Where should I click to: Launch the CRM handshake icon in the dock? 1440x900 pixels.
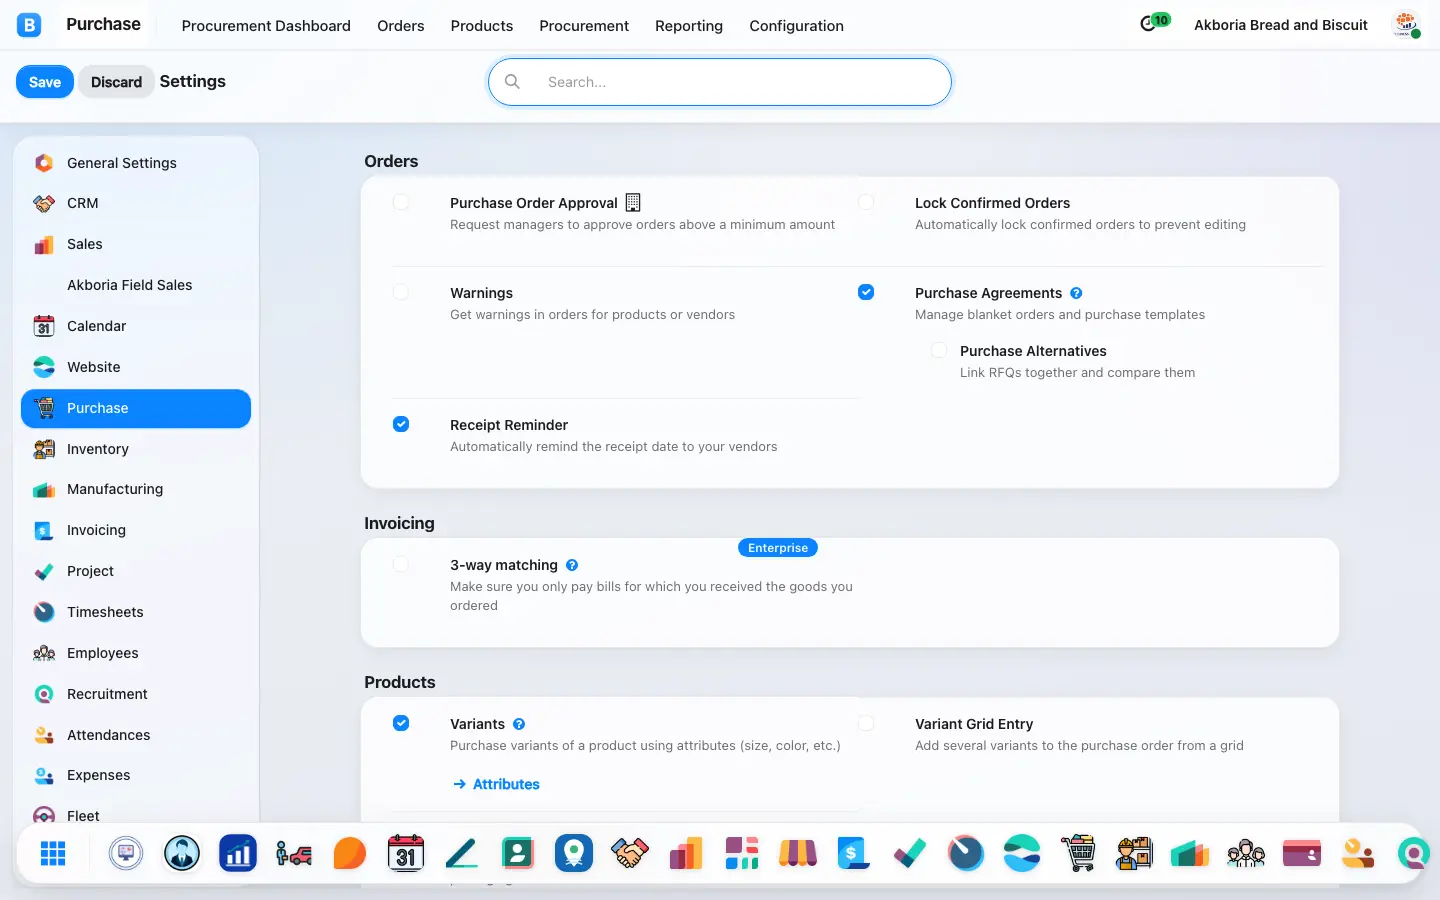pos(630,853)
